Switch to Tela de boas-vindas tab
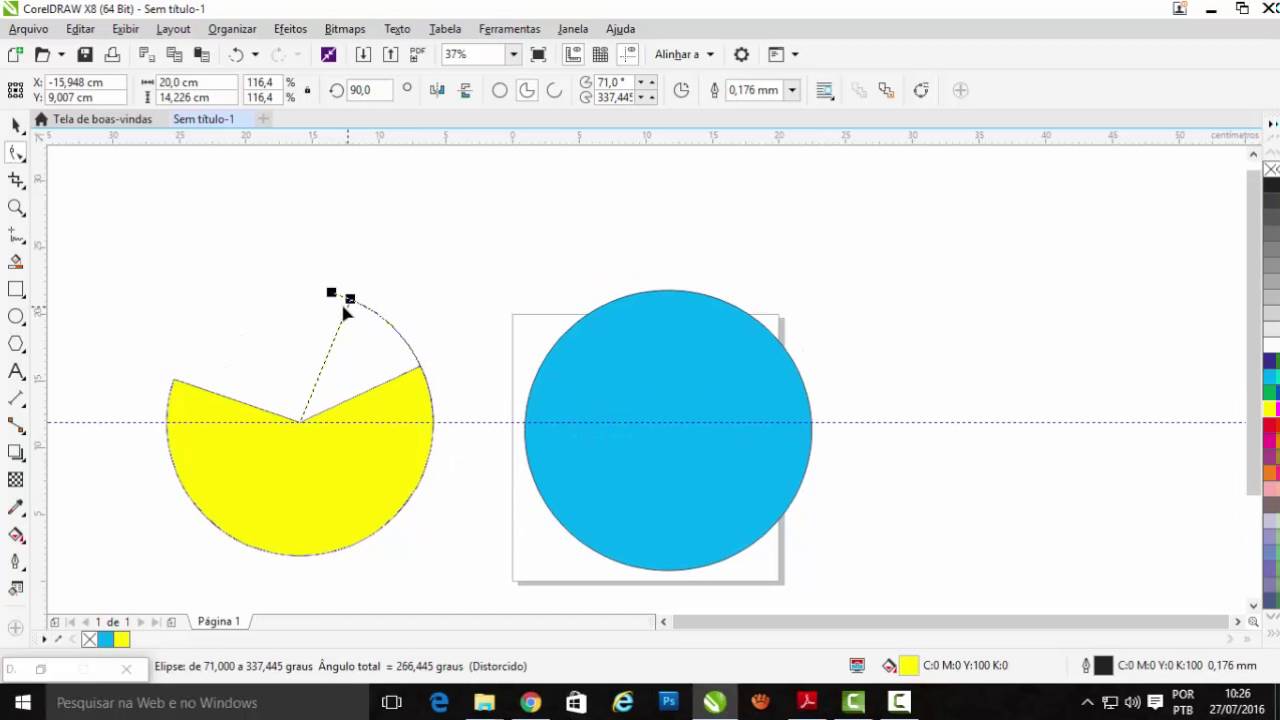 click(93, 119)
